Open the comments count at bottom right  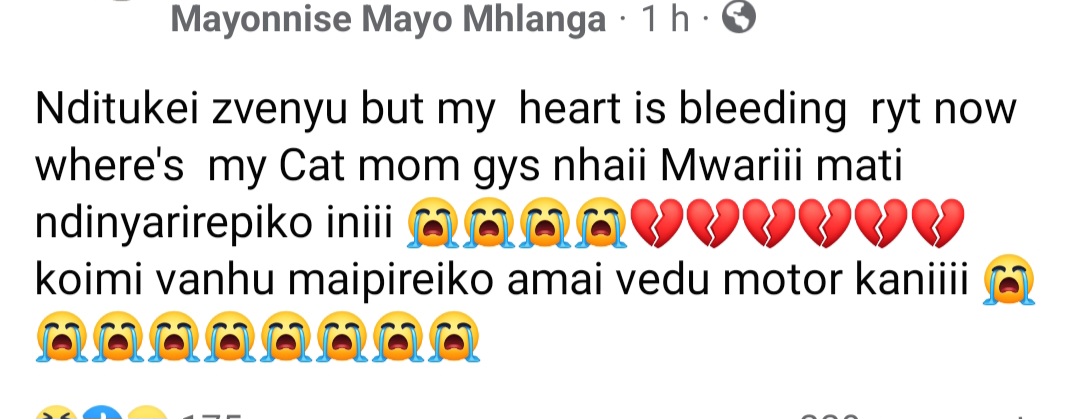point(830,414)
